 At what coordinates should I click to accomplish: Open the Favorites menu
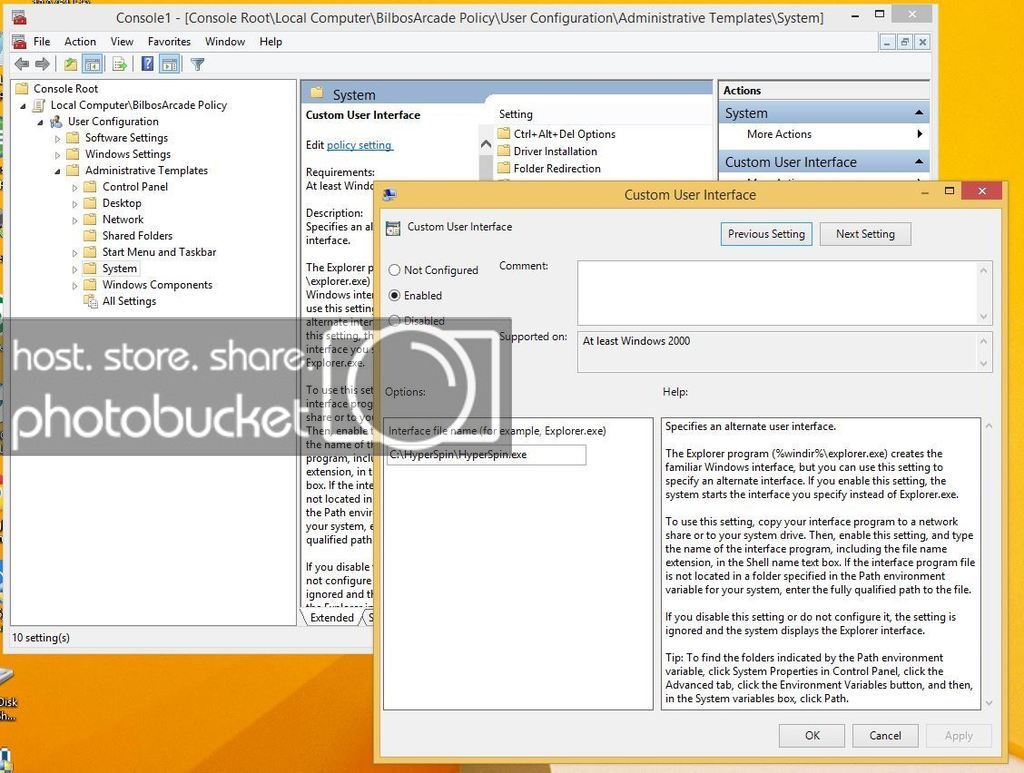point(169,42)
